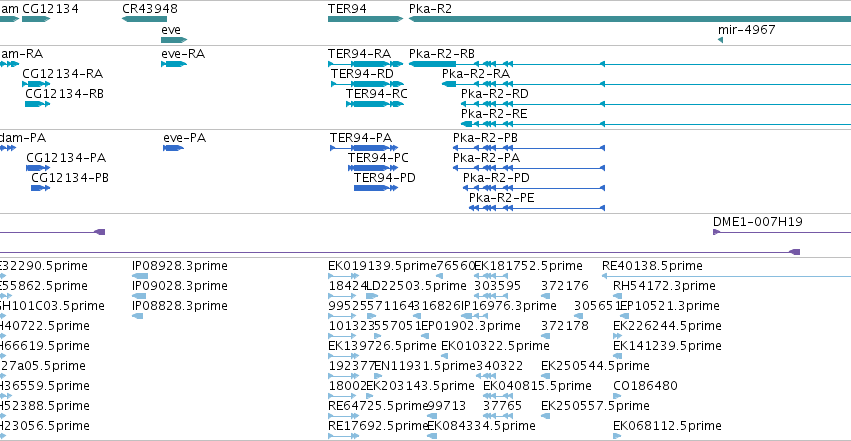The height and width of the screenshot is (441, 851).
Task: Click EST EK181752.5prime
Action: click(491, 276)
